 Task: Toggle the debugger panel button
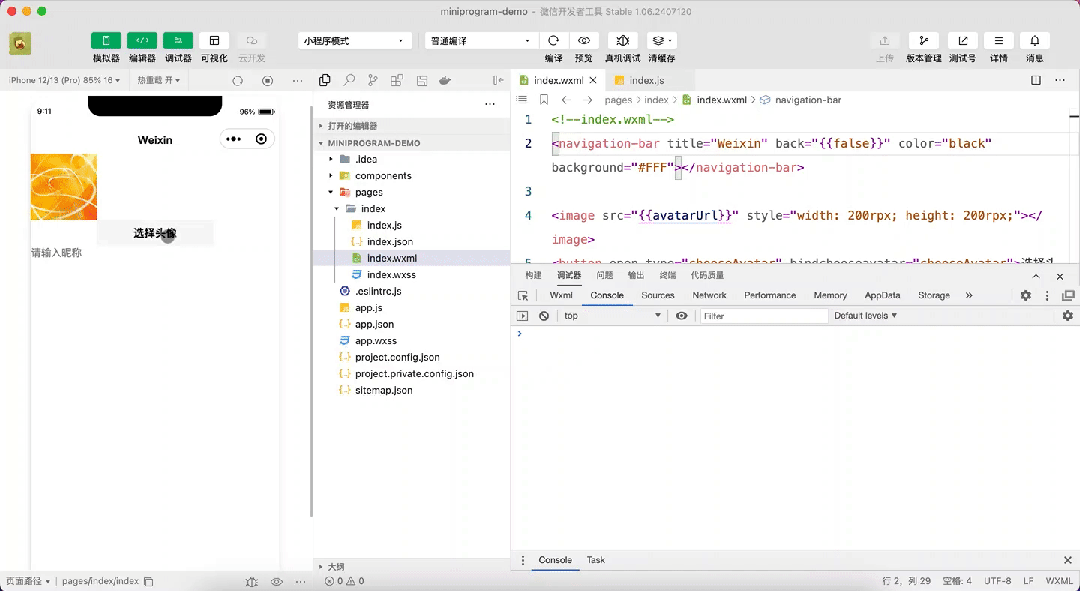[x=178, y=41]
